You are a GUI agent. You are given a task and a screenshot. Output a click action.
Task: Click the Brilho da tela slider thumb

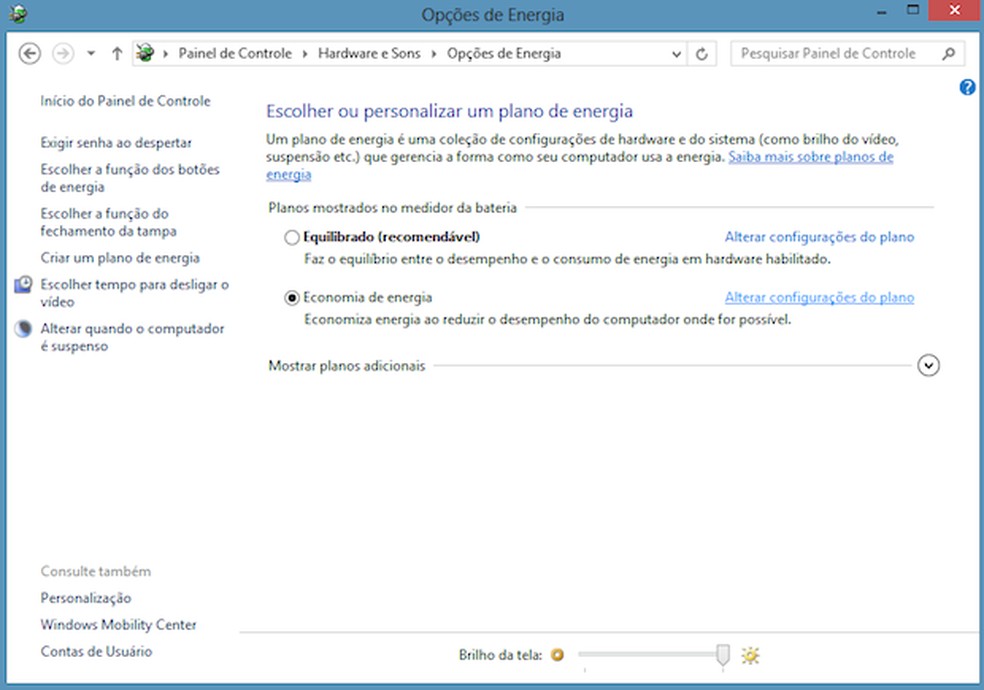pyautogui.click(x=723, y=655)
